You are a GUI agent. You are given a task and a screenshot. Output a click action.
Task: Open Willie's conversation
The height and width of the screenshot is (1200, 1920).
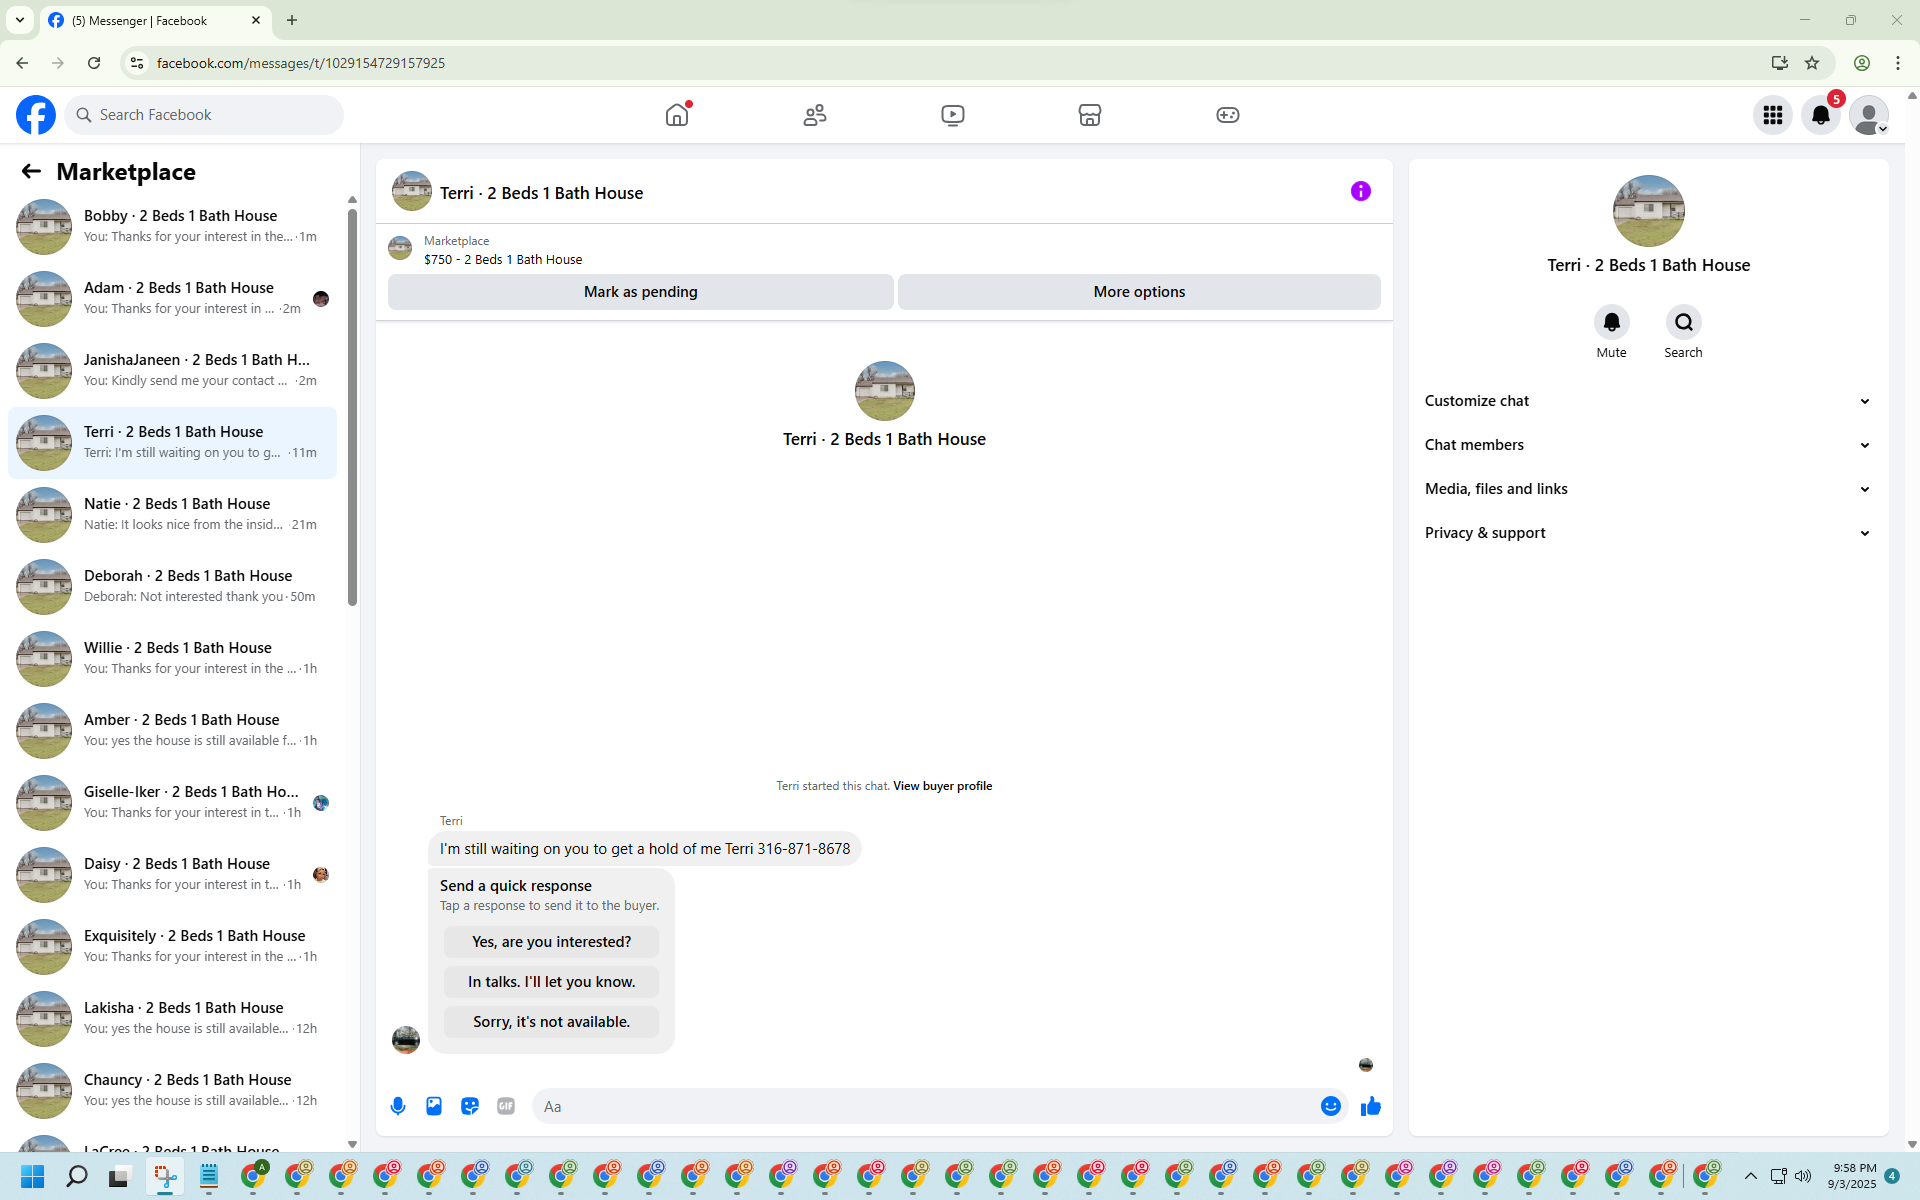coord(172,658)
